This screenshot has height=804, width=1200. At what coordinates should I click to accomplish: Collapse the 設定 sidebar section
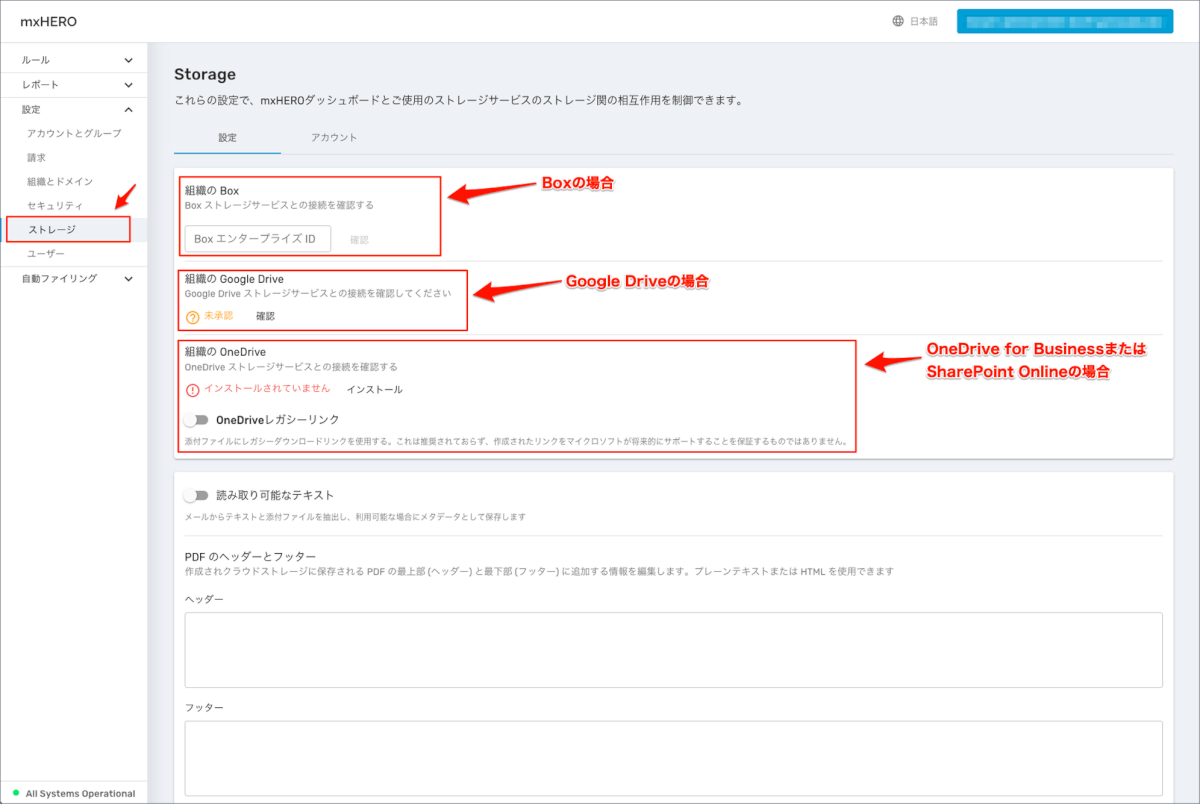[x=74, y=109]
